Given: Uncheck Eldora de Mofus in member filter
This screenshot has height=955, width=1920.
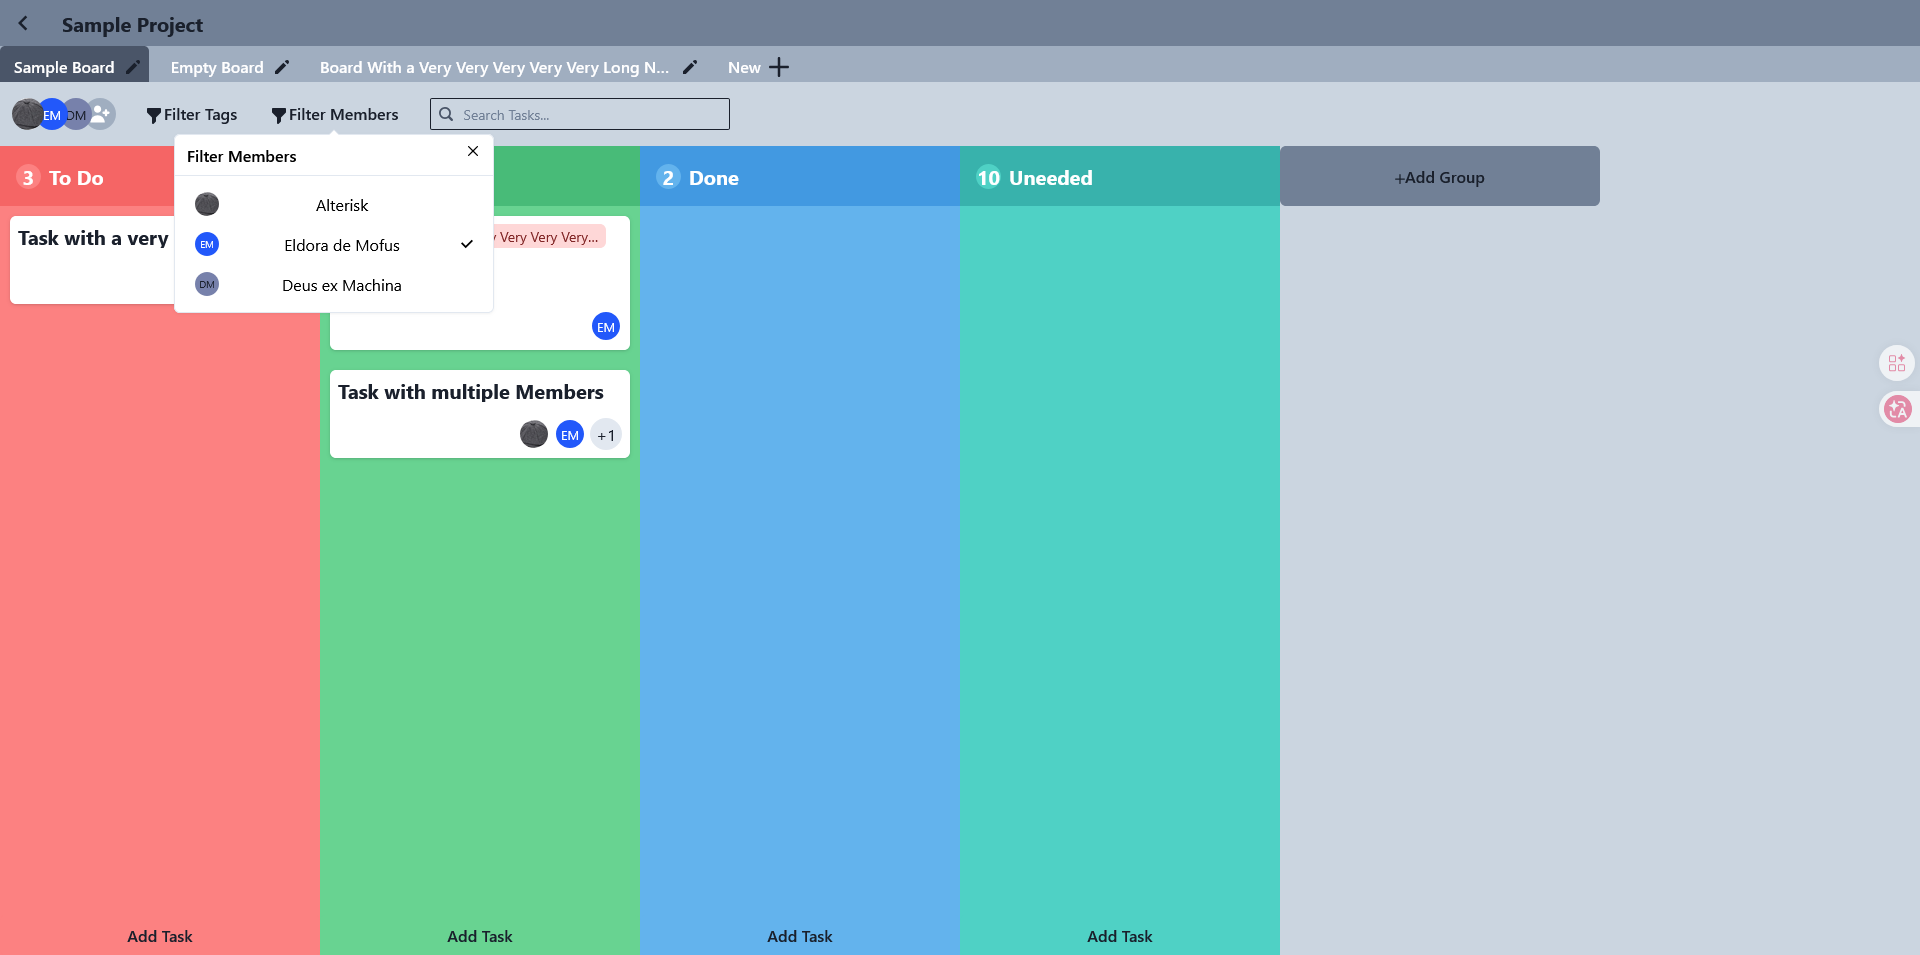Looking at the screenshot, I should 334,245.
